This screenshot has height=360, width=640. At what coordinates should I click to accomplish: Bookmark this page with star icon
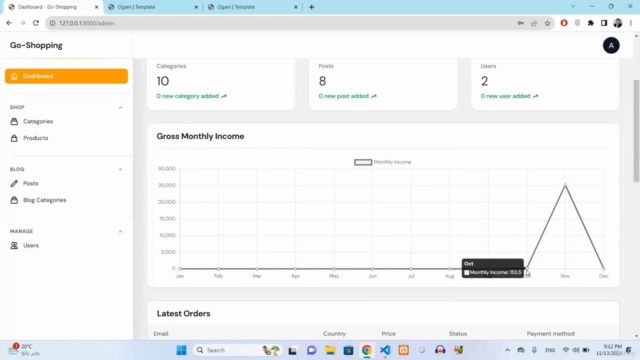pyautogui.click(x=547, y=23)
